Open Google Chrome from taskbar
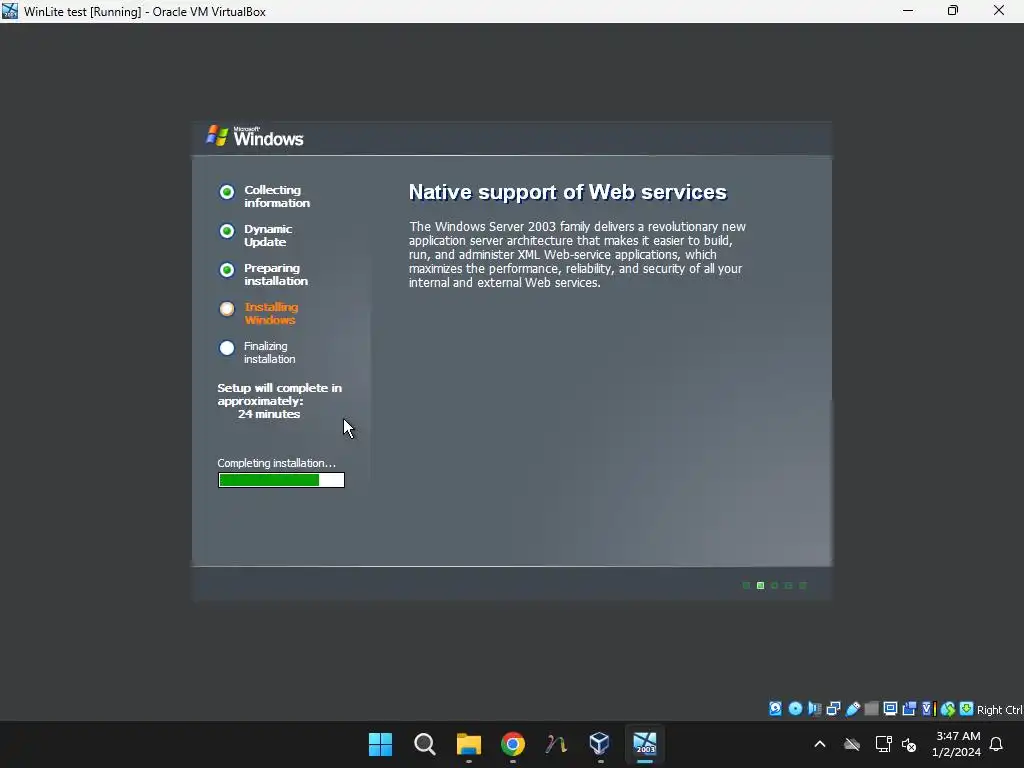1024x768 pixels. click(513, 744)
